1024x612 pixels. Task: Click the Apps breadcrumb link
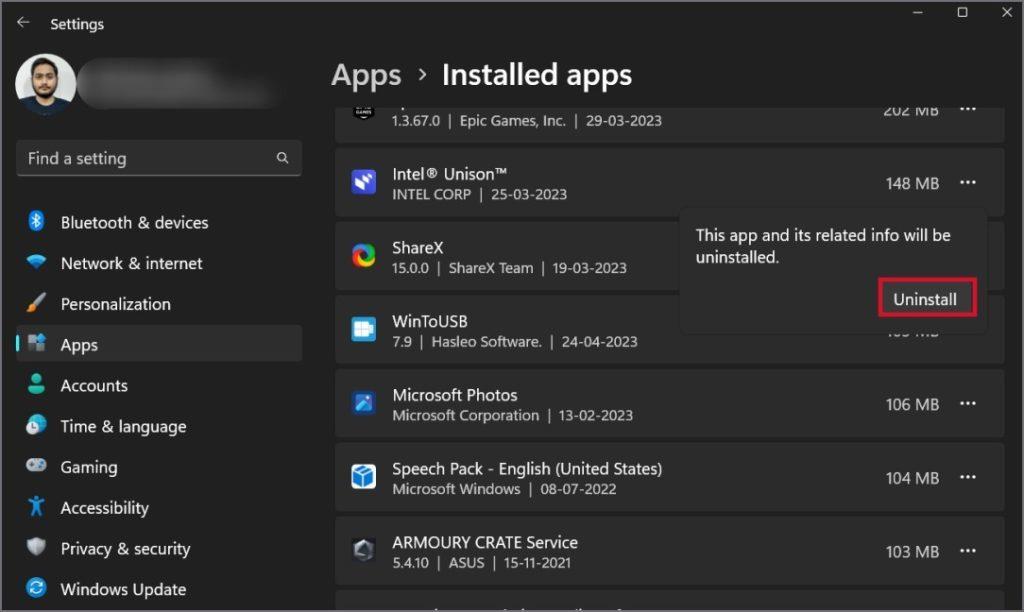pyautogui.click(x=366, y=75)
